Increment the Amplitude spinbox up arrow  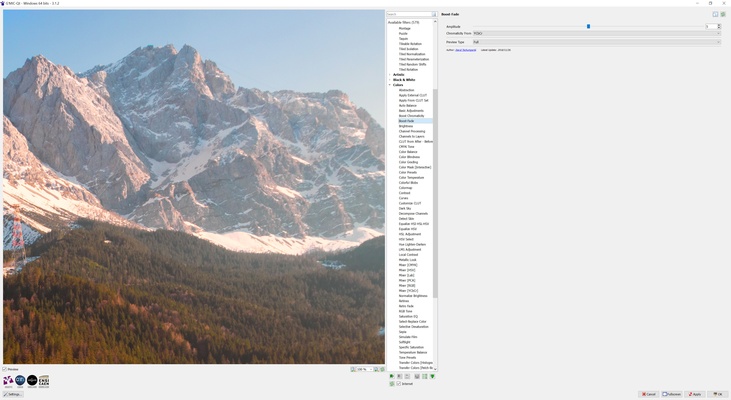(x=719, y=25)
